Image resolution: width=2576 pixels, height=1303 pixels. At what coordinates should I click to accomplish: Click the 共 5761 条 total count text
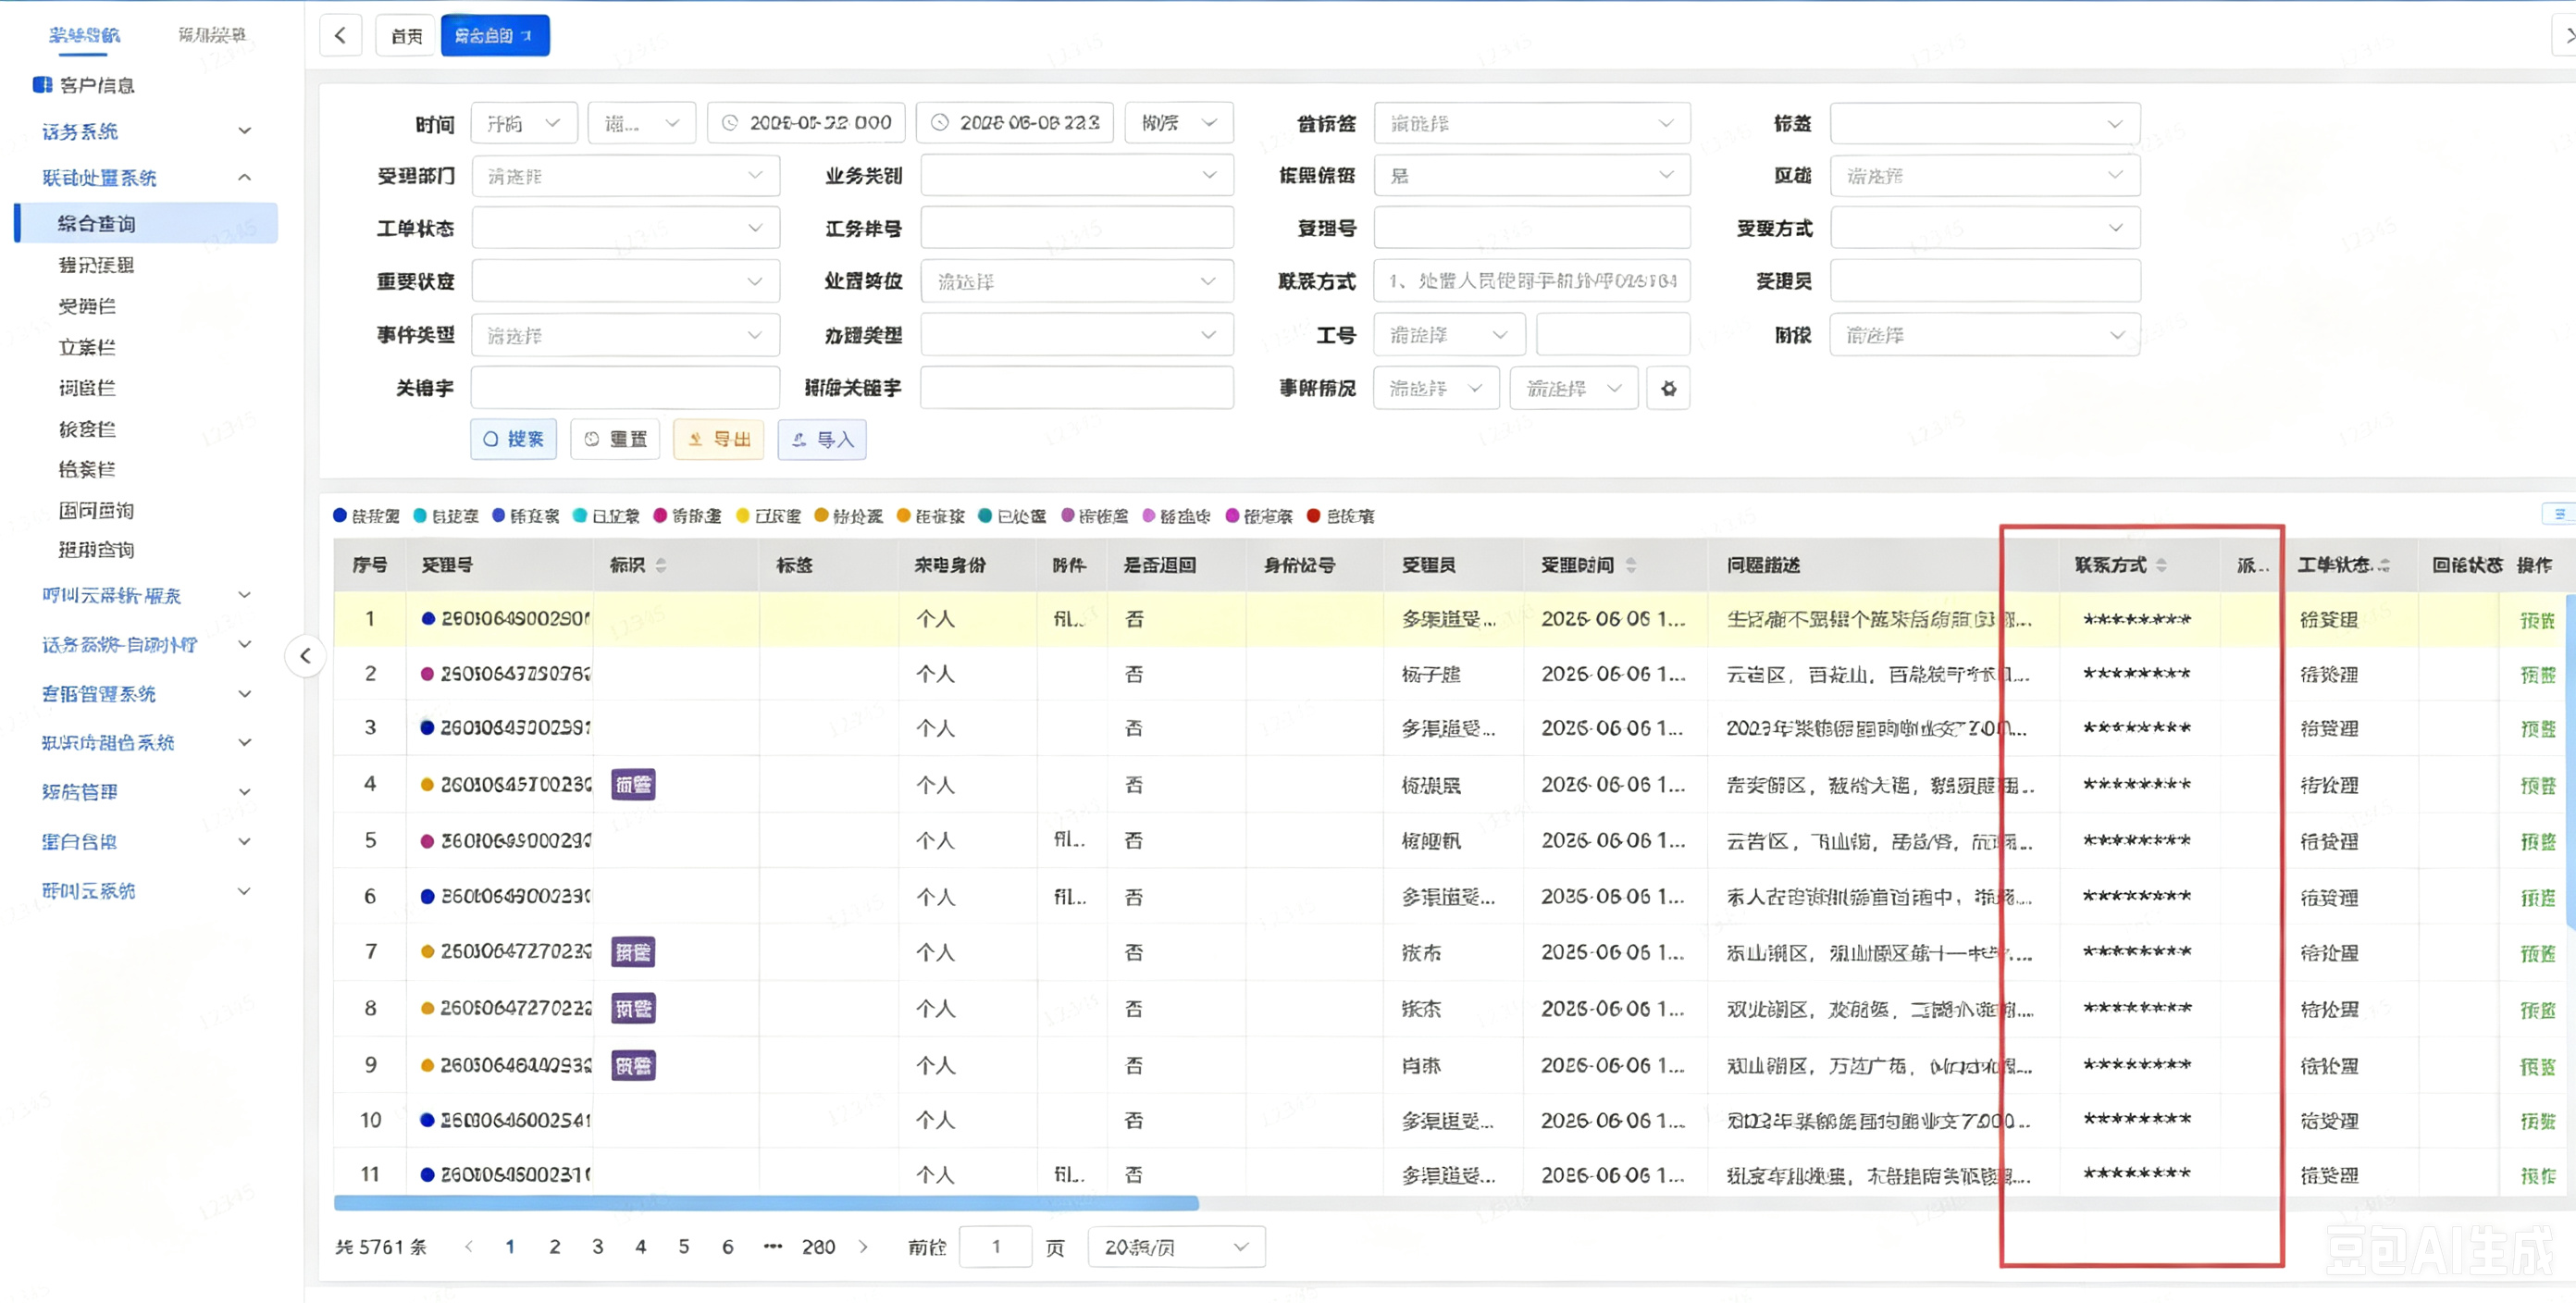(x=381, y=1247)
